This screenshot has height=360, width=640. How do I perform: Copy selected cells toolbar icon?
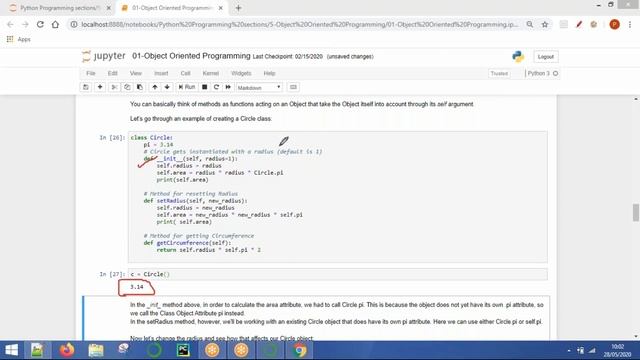tap(127, 87)
